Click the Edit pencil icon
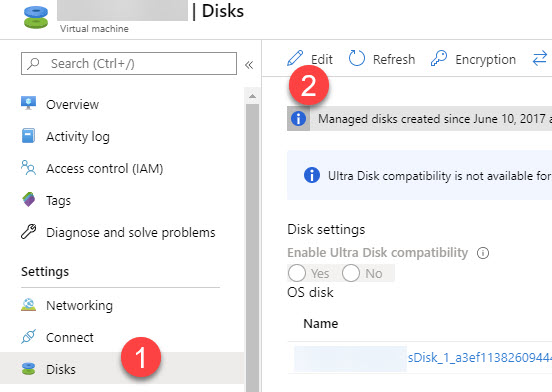The height and width of the screenshot is (392, 552). 295,58
